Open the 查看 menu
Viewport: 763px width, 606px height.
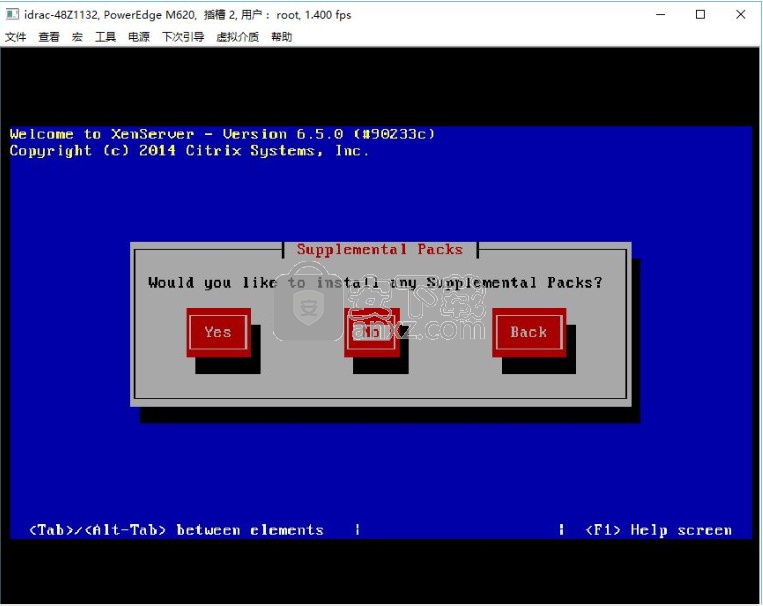click(x=49, y=37)
